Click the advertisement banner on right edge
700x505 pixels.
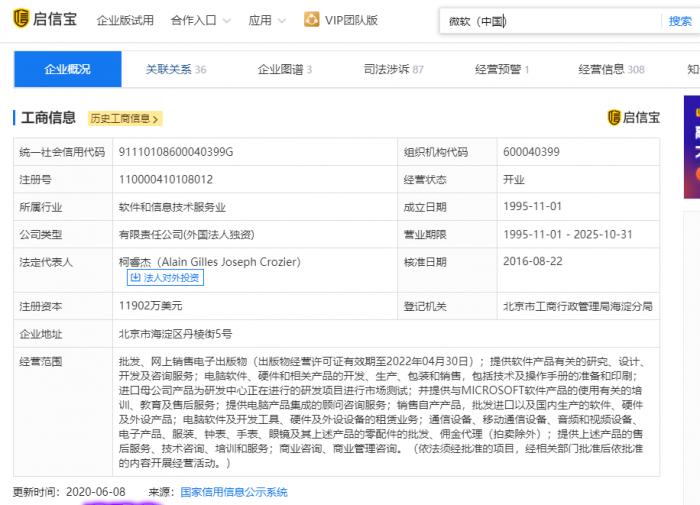pos(692,146)
